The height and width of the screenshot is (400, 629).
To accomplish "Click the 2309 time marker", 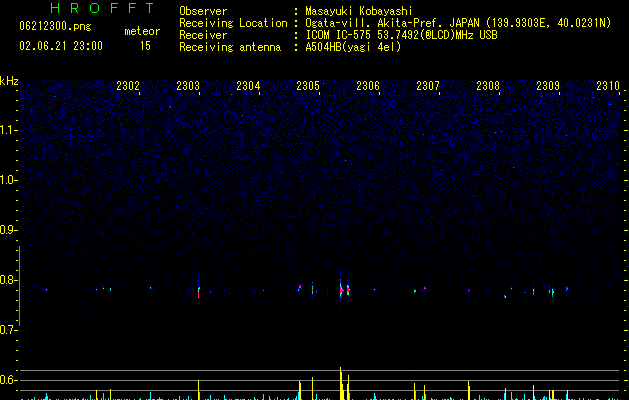I will (548, 86).
